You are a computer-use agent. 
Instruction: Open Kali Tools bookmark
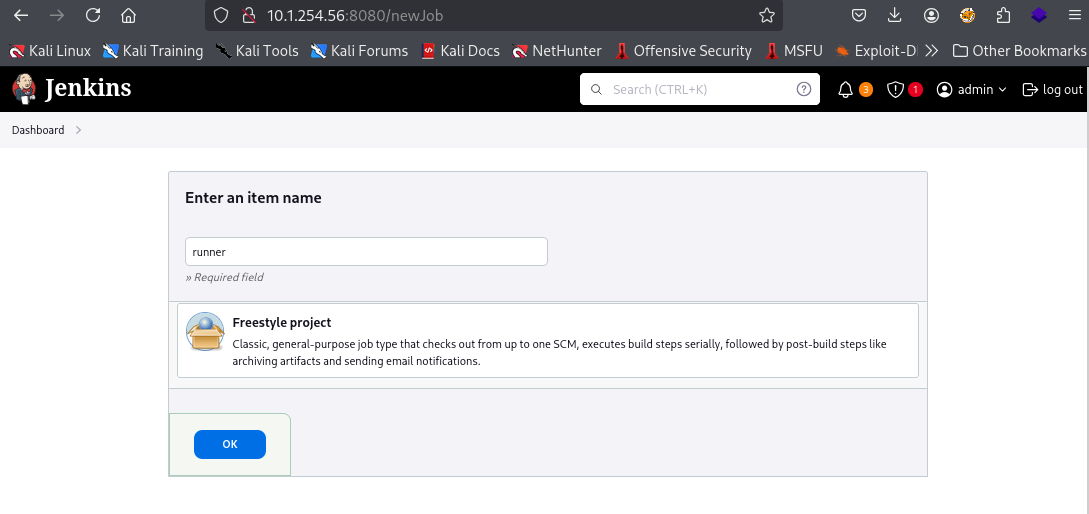(x=257, y=51)
